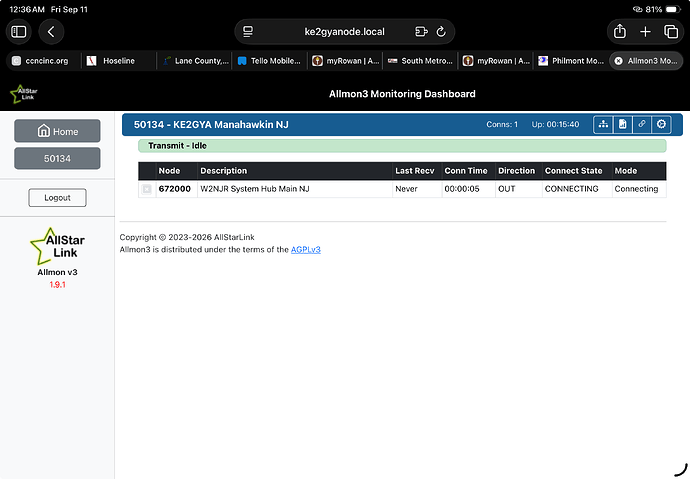
Task: Open node 50134 stats document icon
Action: [622, 124]
